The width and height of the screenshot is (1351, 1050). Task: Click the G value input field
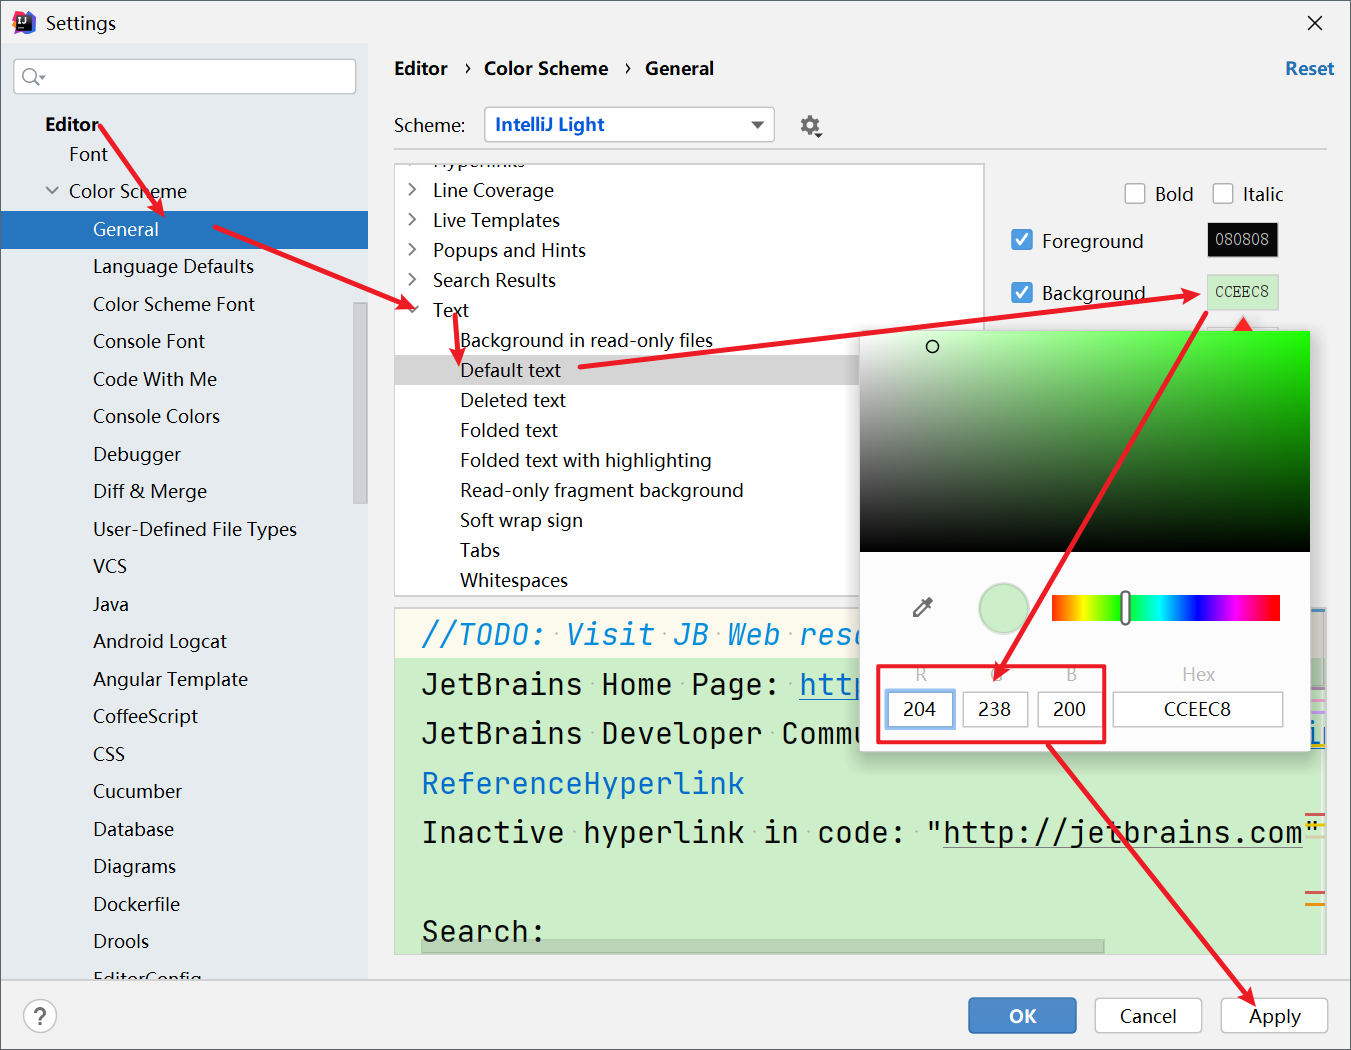995,709
